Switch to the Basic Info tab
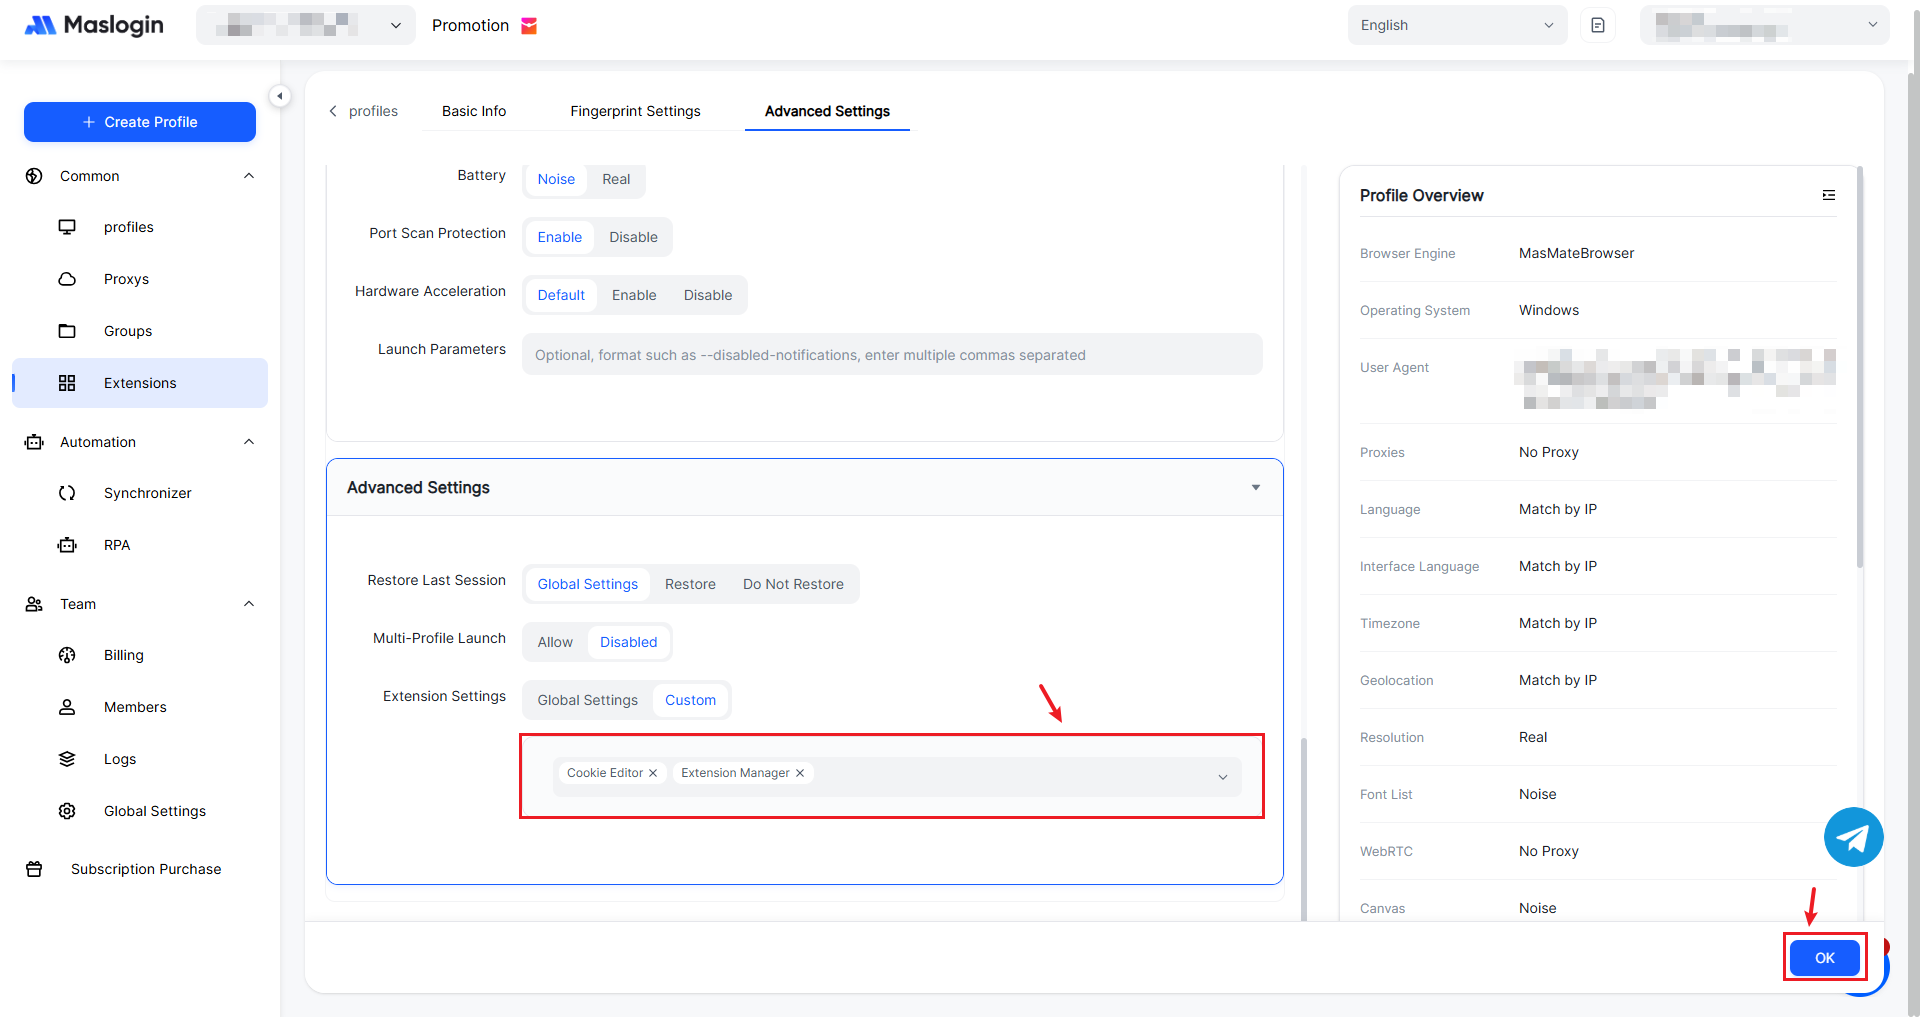This screenshot has height=1017, width=1920. click(x=474, y=111)
